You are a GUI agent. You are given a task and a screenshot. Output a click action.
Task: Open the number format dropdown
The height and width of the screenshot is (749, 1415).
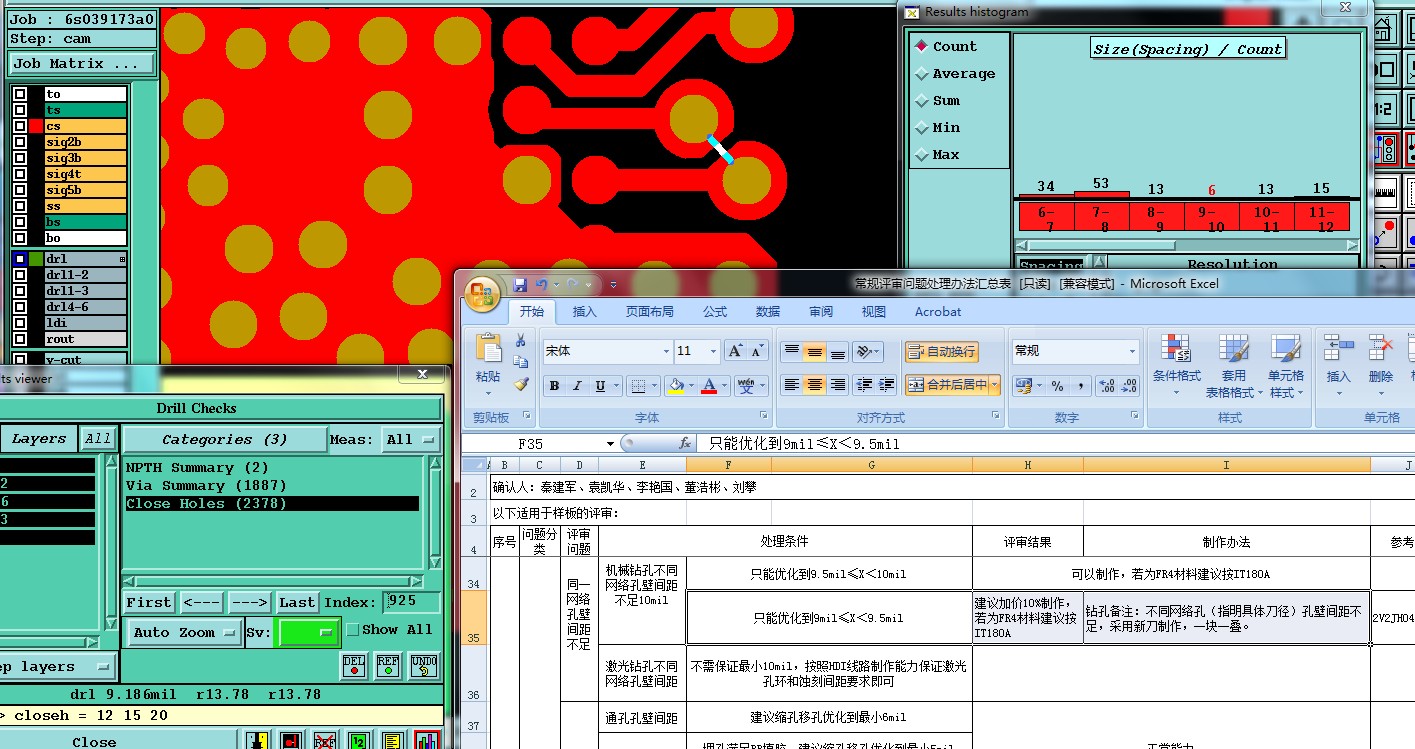(x=1132, y=351)
